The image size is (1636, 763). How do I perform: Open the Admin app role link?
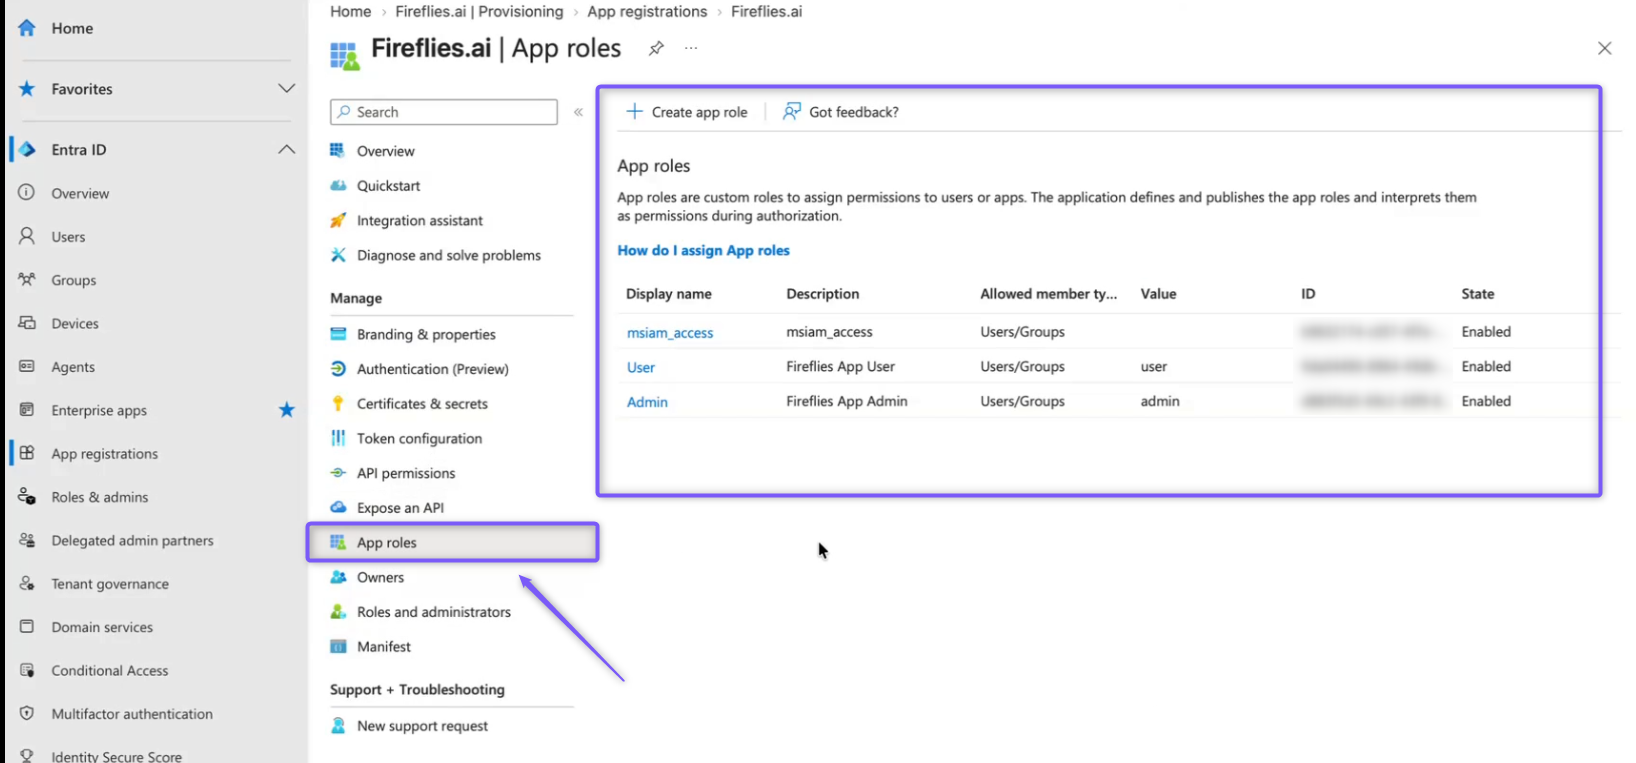(x=647, y=402)
